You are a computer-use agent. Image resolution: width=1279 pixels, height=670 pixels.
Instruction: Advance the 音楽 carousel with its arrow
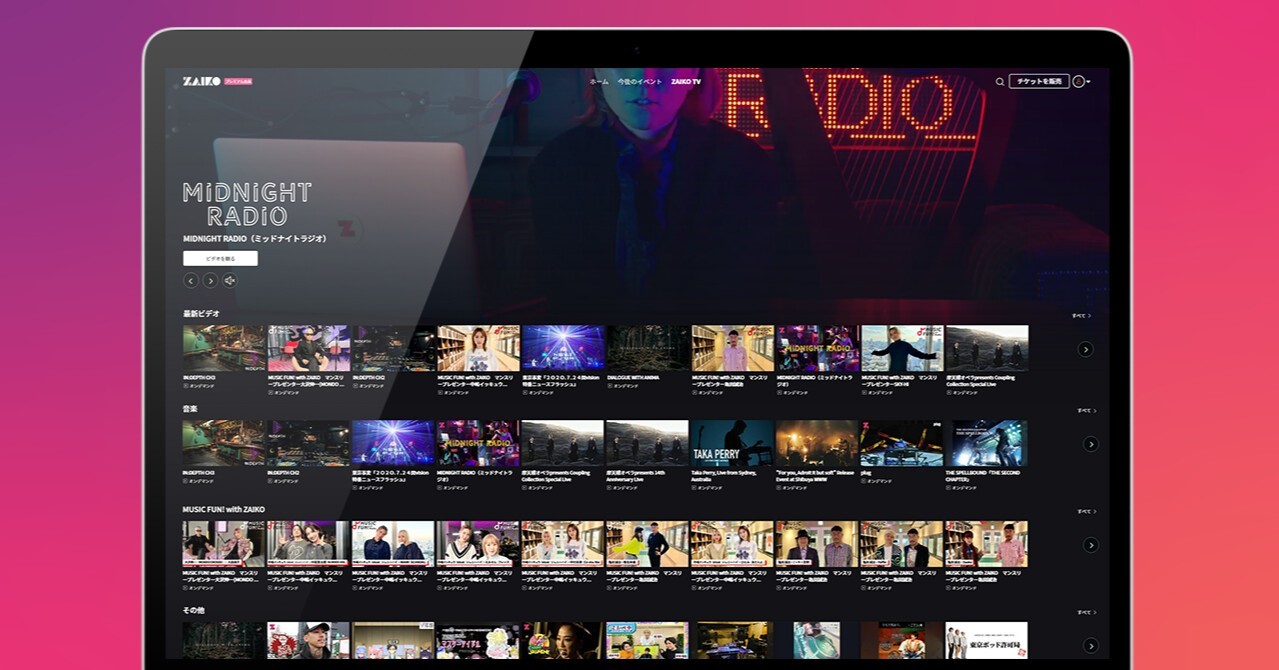pos(1091,444)
